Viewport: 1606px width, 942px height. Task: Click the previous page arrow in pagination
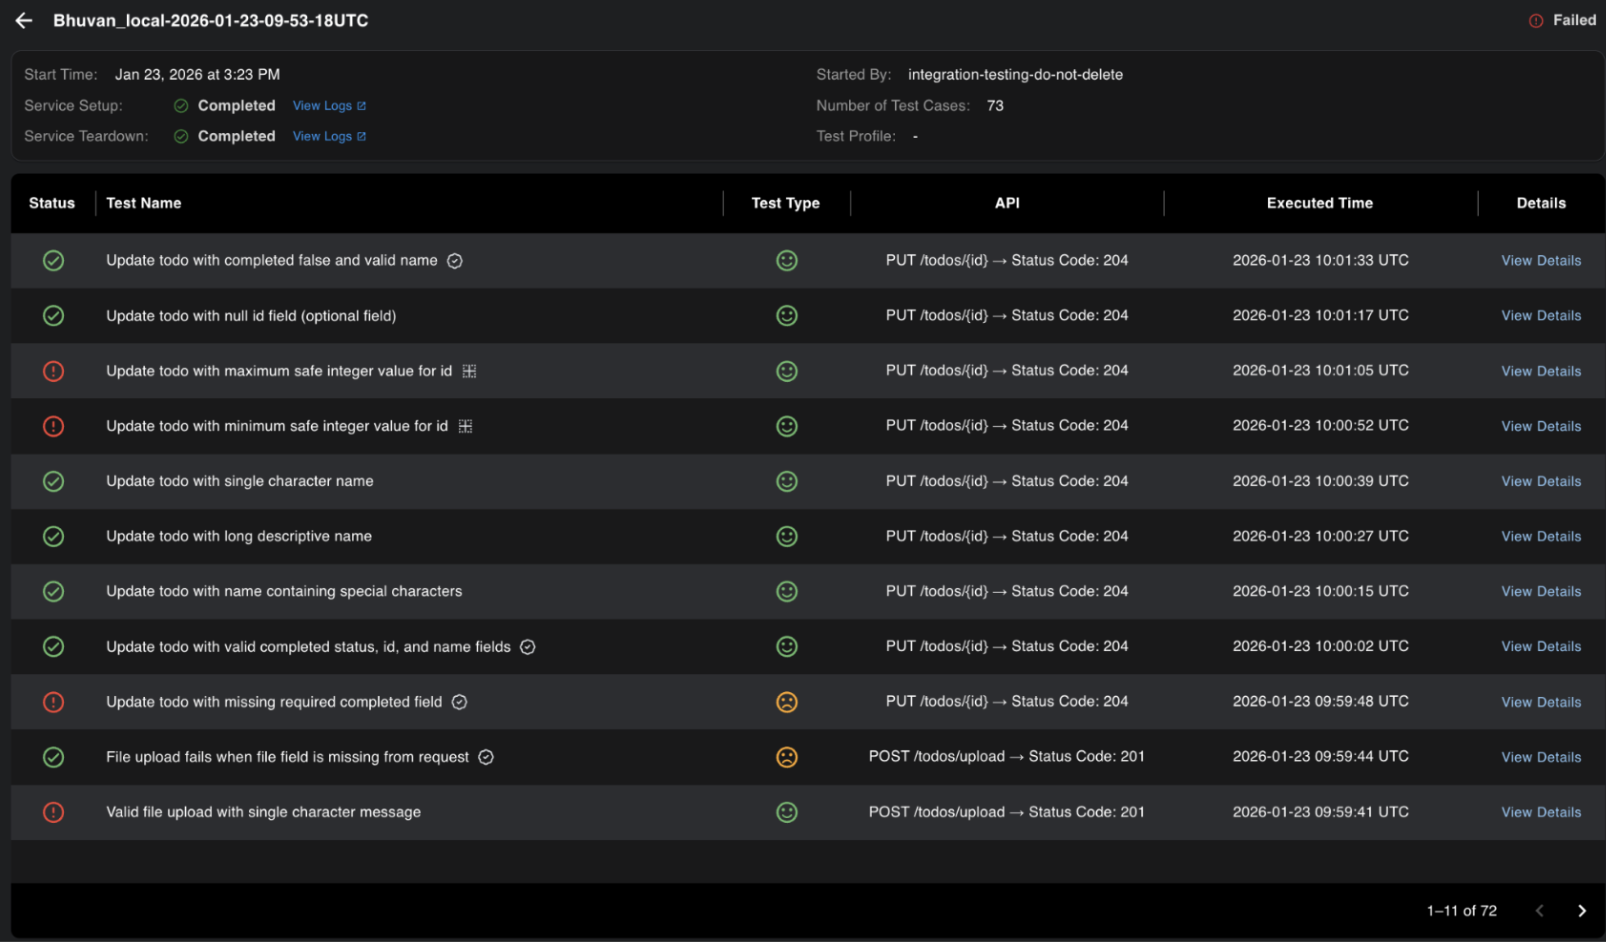(x=1539, y=911)
